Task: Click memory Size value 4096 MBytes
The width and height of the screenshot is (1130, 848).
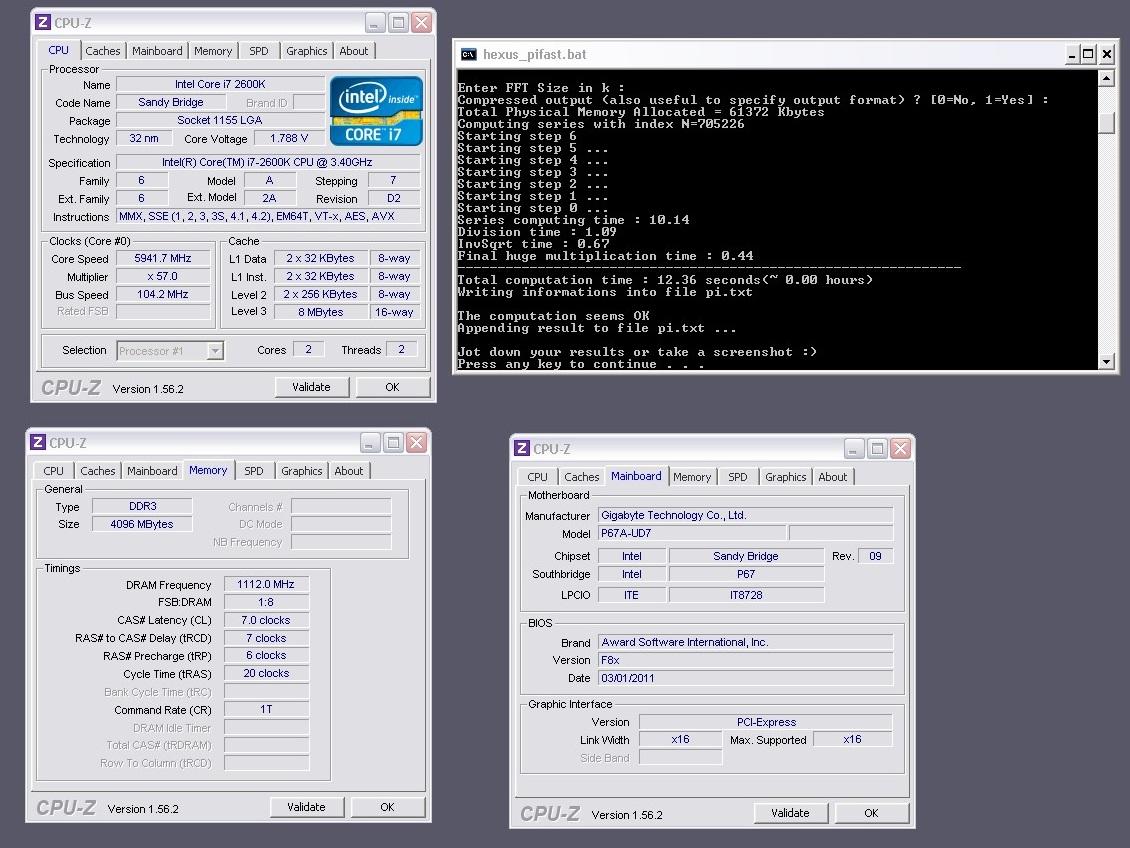Action: [142, 525]
